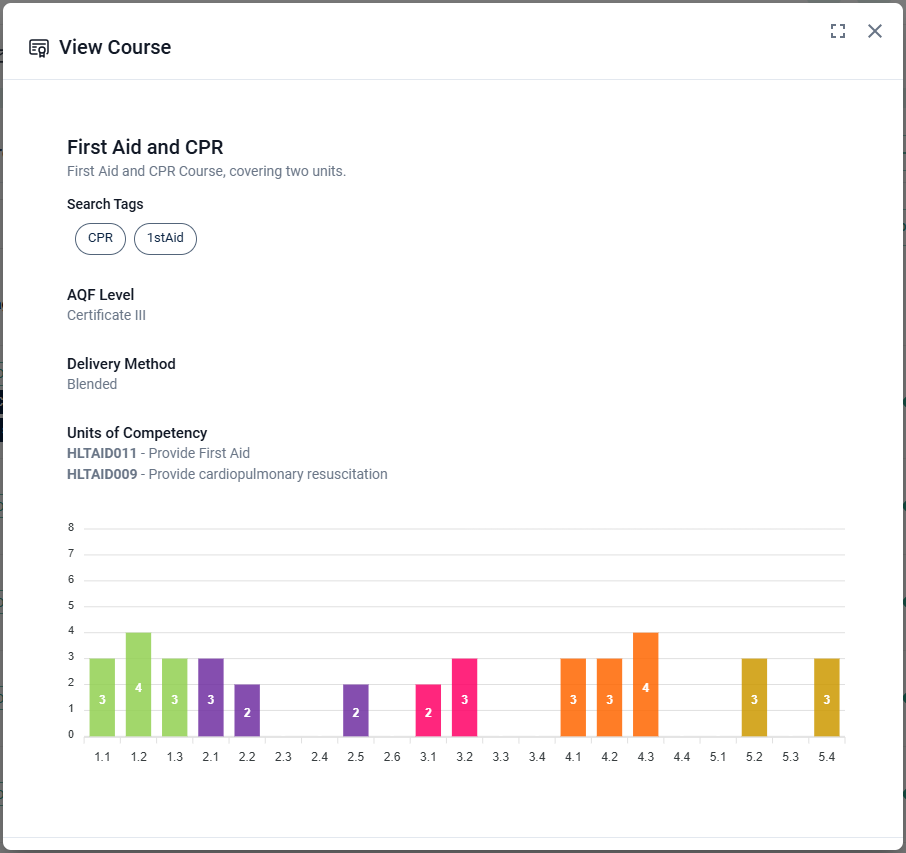Click the pink bar for 3.2
The height and width of the screenshot is (853, 906).
pos(465,698)
